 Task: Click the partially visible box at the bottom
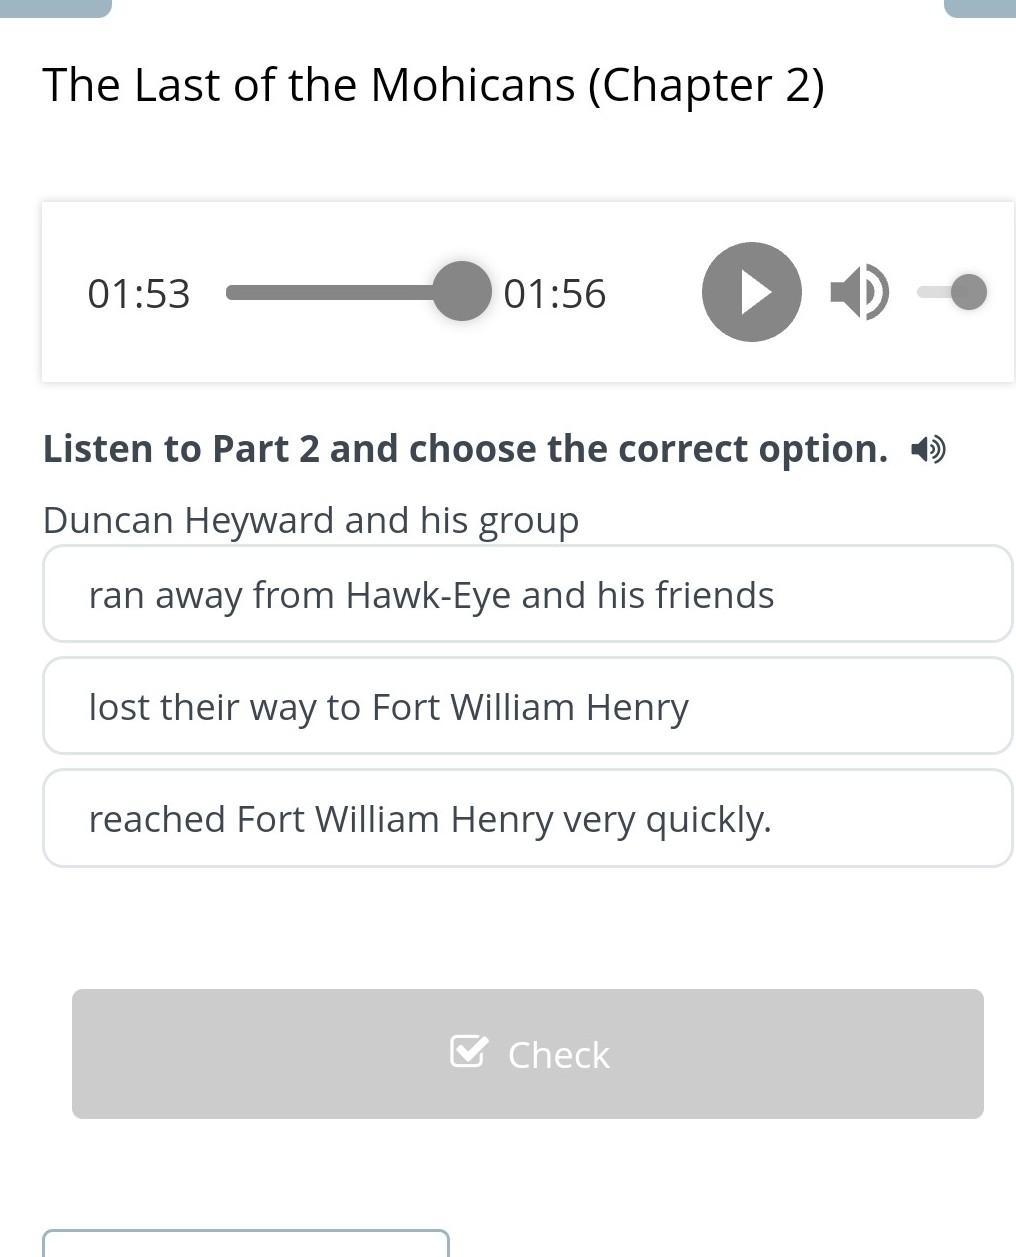245,1243
